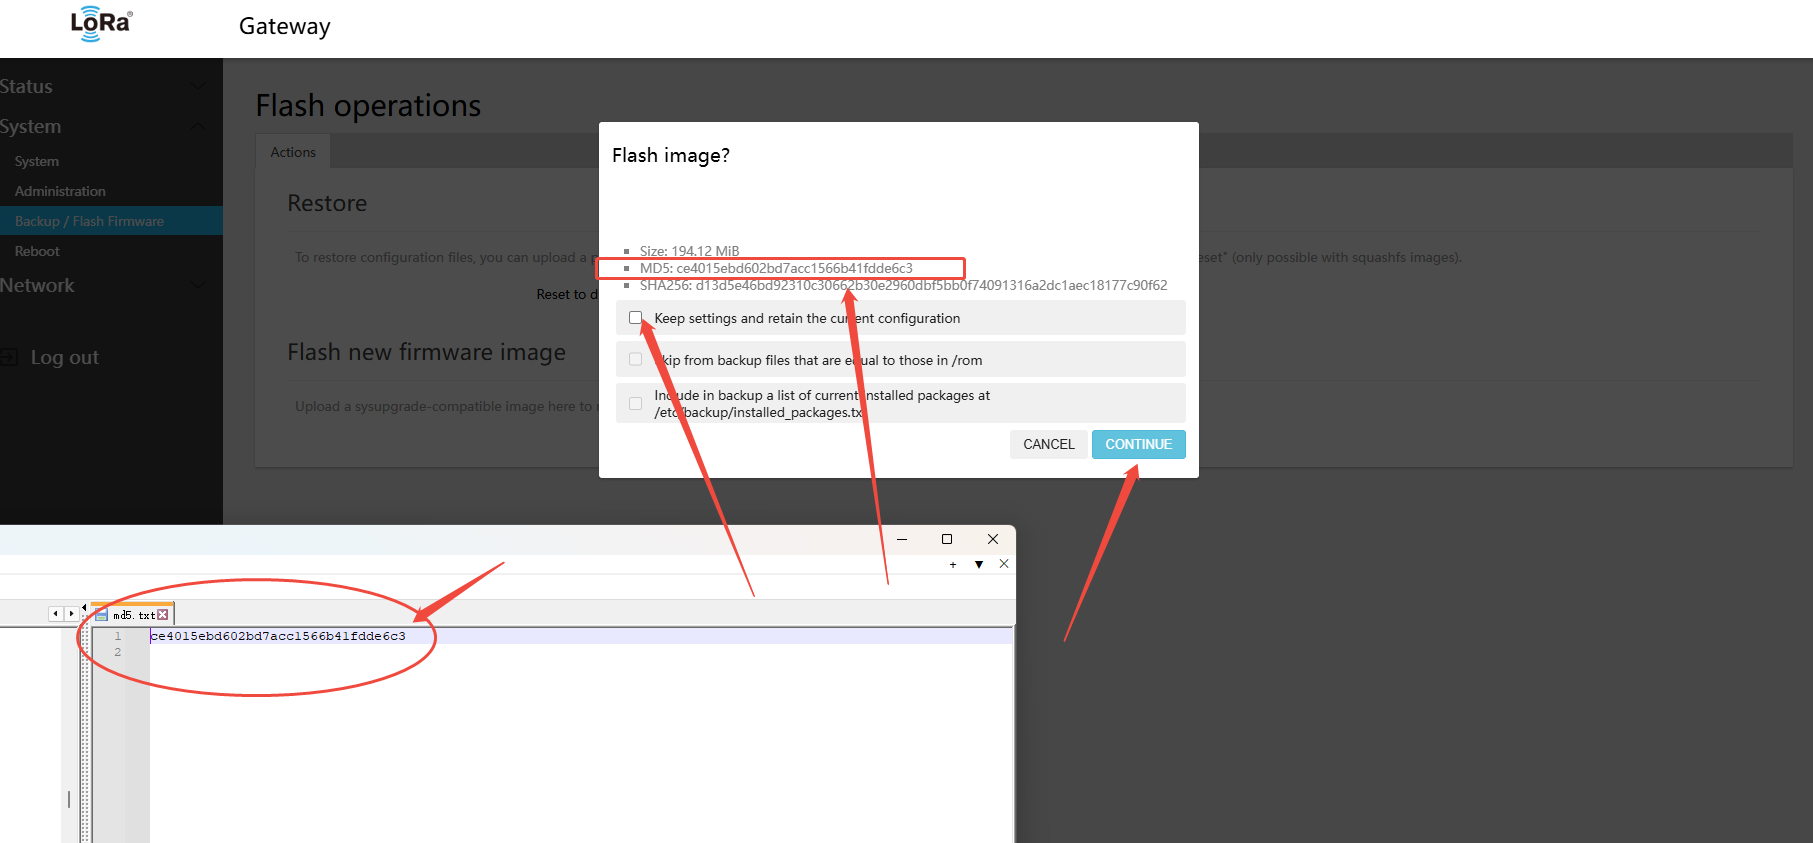Close the md5.txt tab with red X
This screenshot has height=843, width=1813.
click(163, 615)
